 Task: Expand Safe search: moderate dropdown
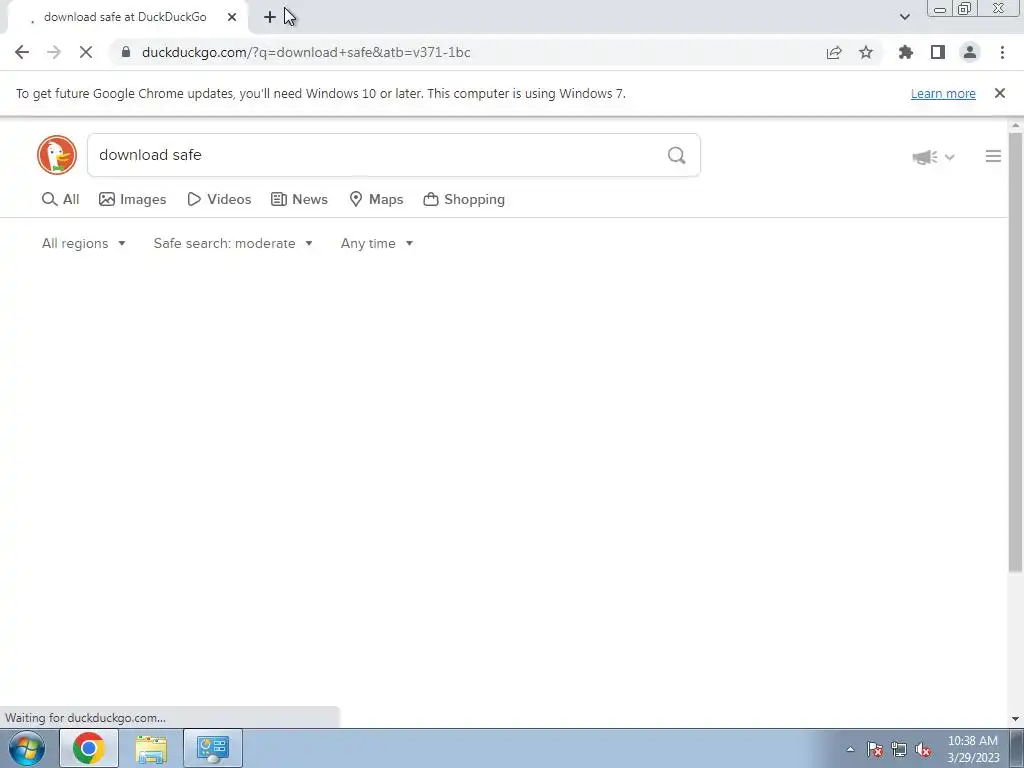[x=233, y=244]
